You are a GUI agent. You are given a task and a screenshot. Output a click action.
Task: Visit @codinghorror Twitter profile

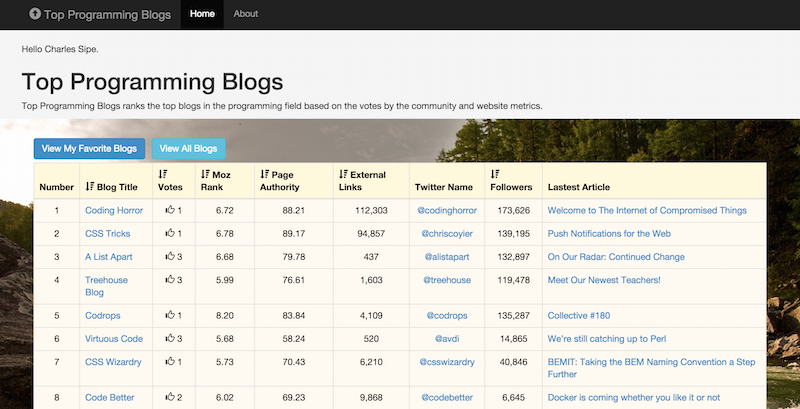(447, 210)
